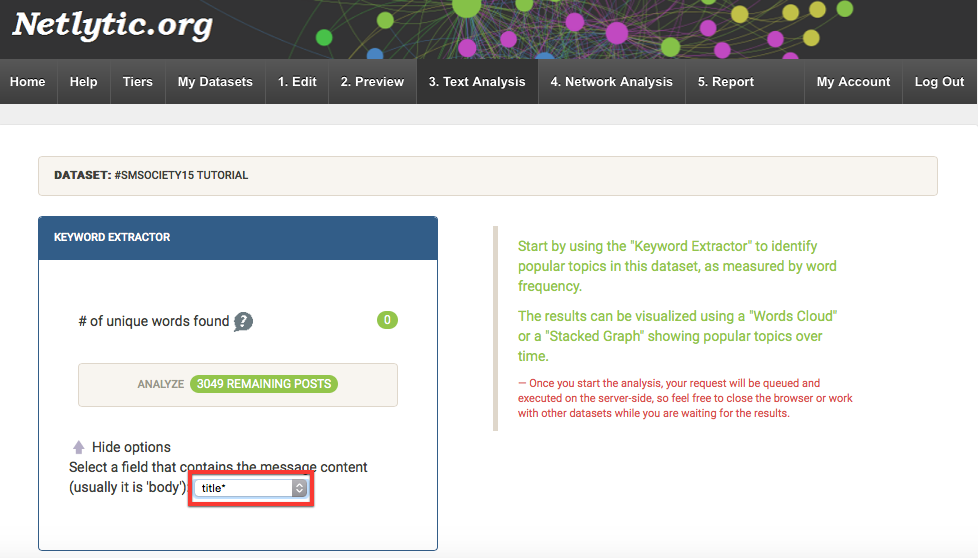This screenshot has width=978, height=558.
Task: Go to the Home menu item
Action: pos(28,82)
